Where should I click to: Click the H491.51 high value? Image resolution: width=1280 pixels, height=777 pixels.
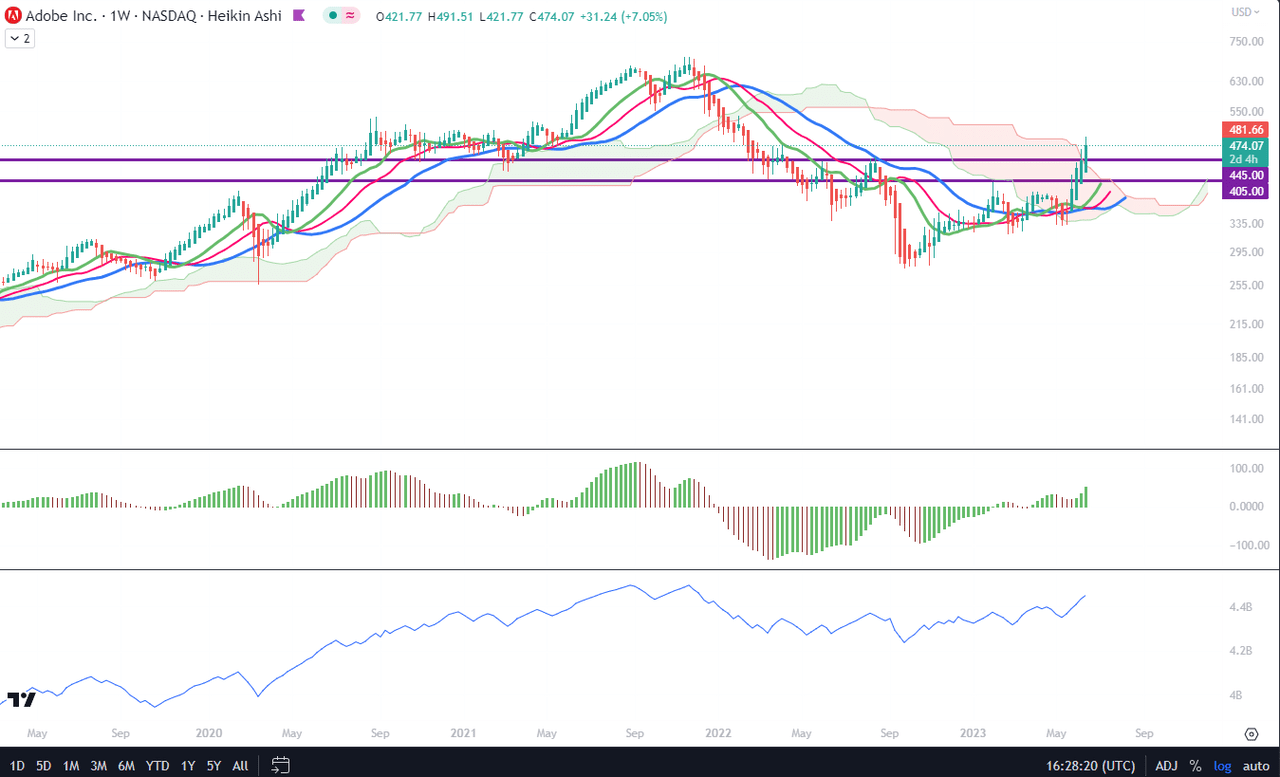coord(450,17)
